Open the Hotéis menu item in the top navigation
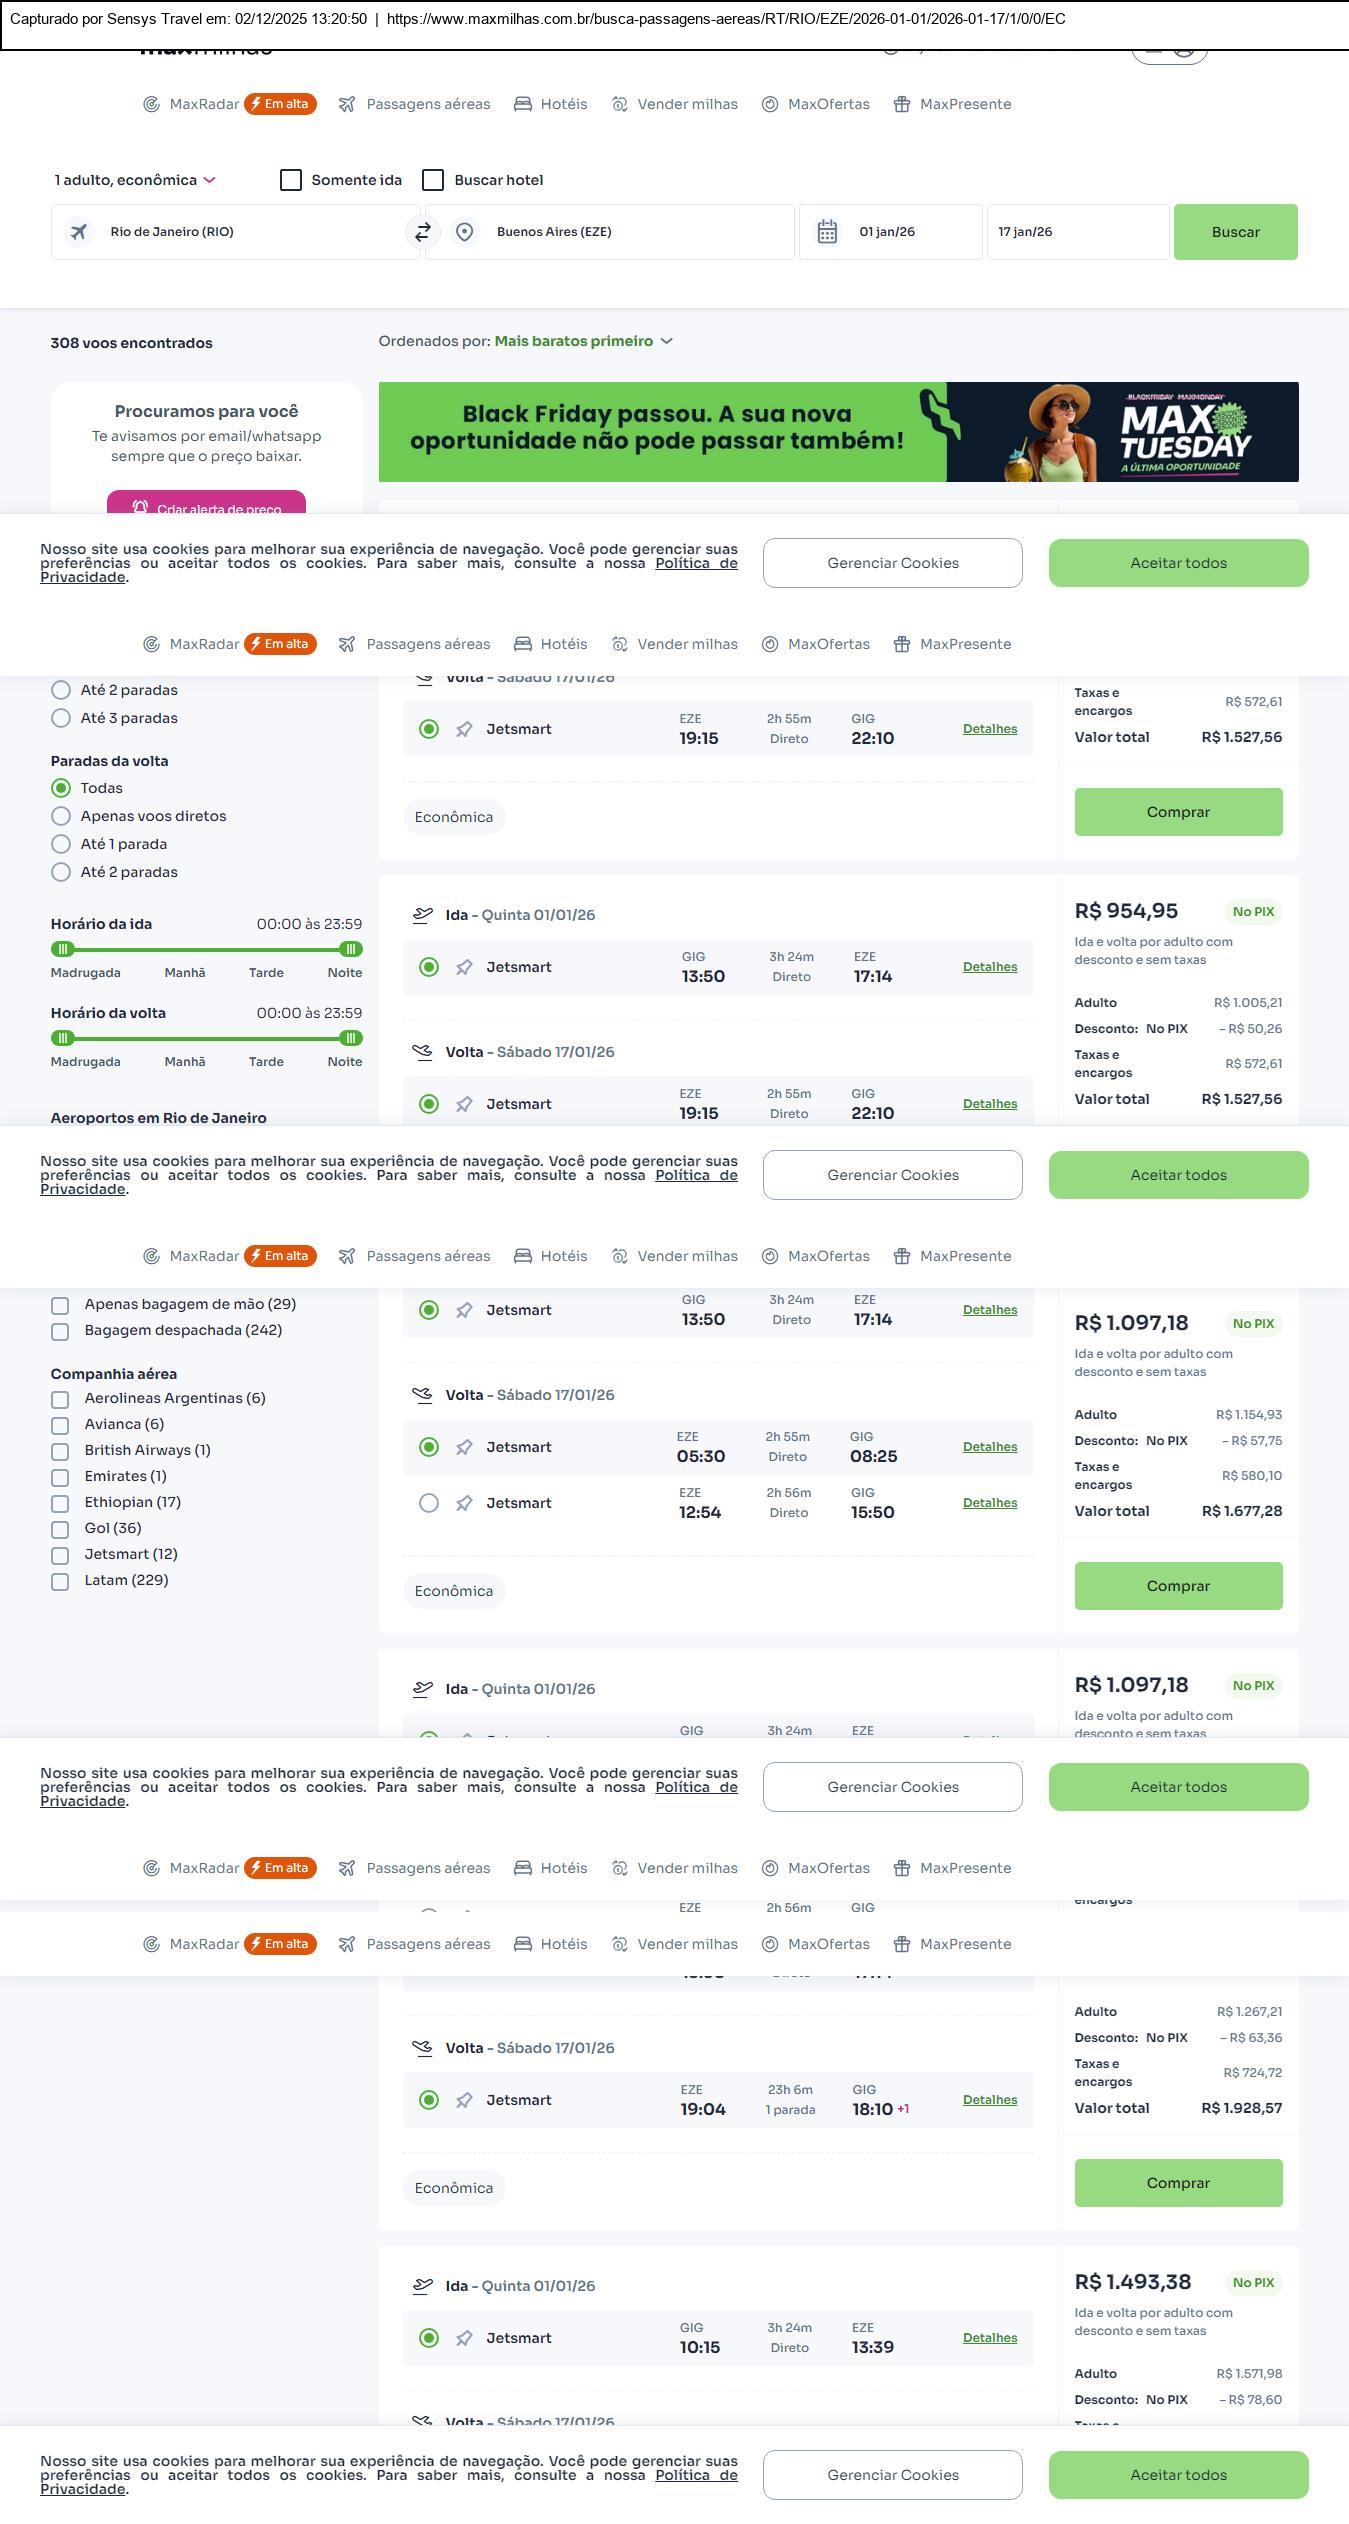Viewport: 1349px width, 2524px height. coord(550,104)
